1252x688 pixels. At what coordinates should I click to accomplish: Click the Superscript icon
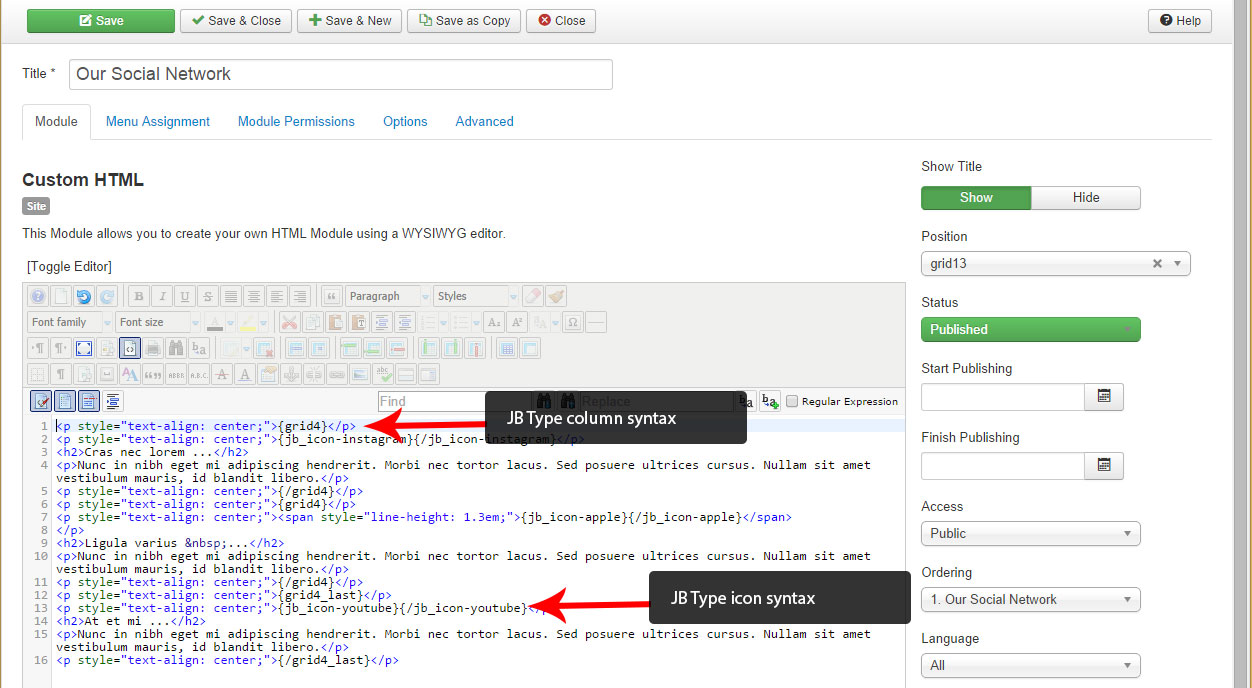click(x=517, y=322)
